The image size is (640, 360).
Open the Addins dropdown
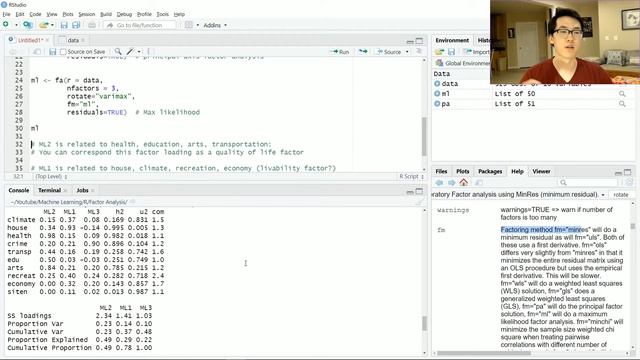point(215,25)
